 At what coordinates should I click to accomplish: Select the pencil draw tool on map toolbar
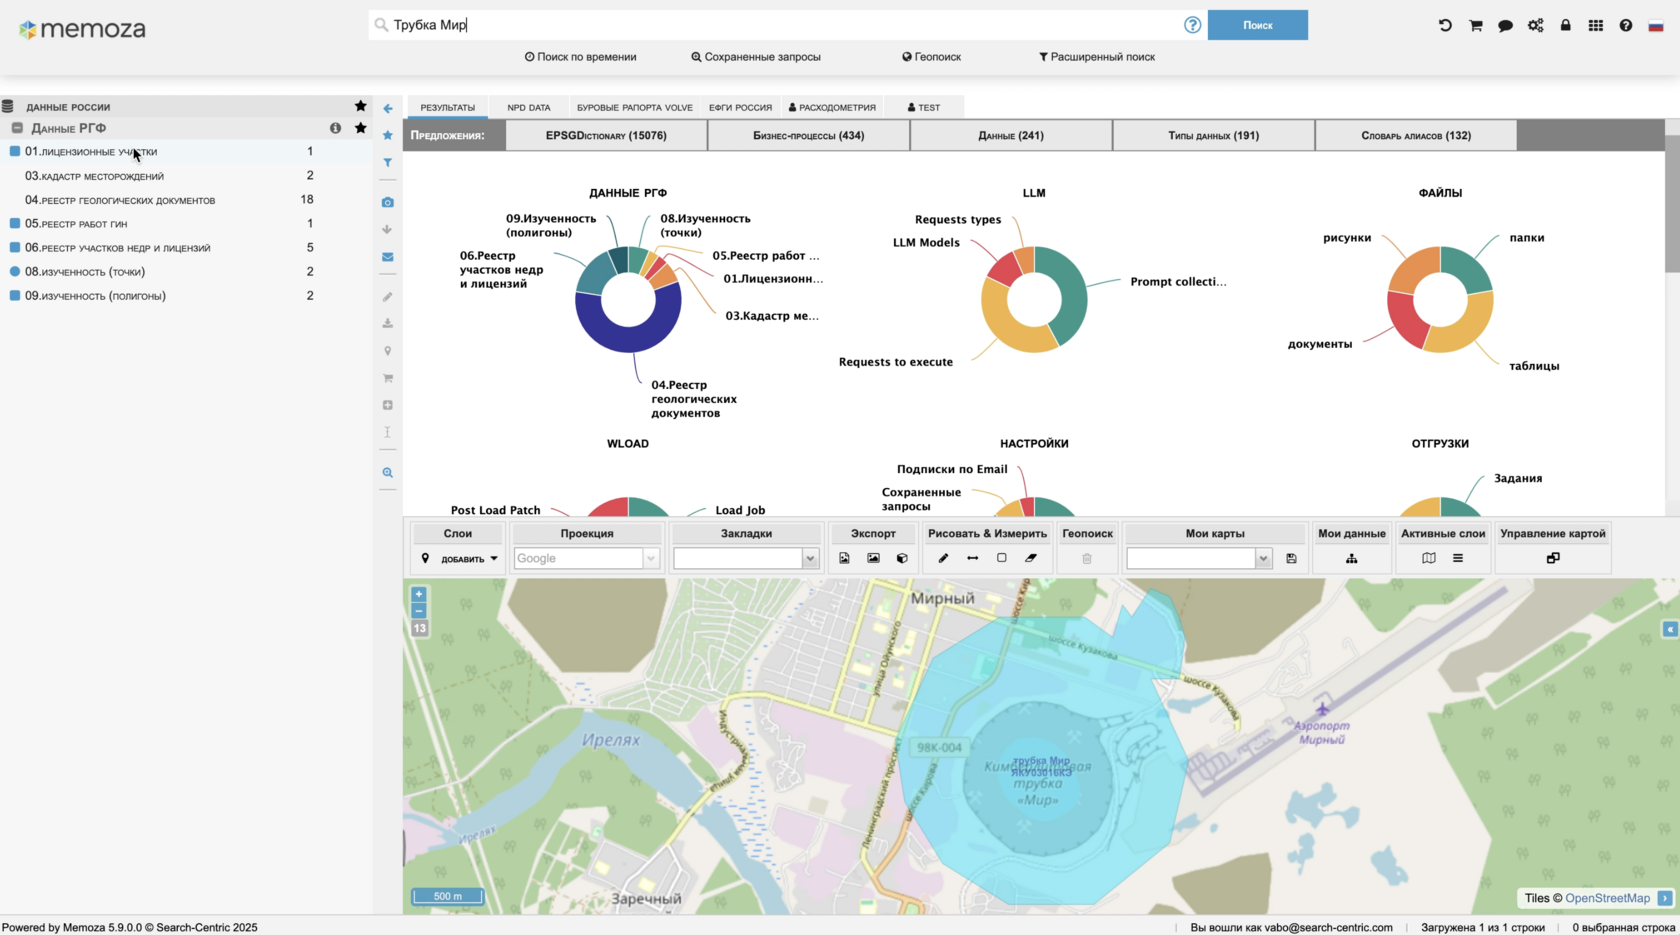coord(943,558)
